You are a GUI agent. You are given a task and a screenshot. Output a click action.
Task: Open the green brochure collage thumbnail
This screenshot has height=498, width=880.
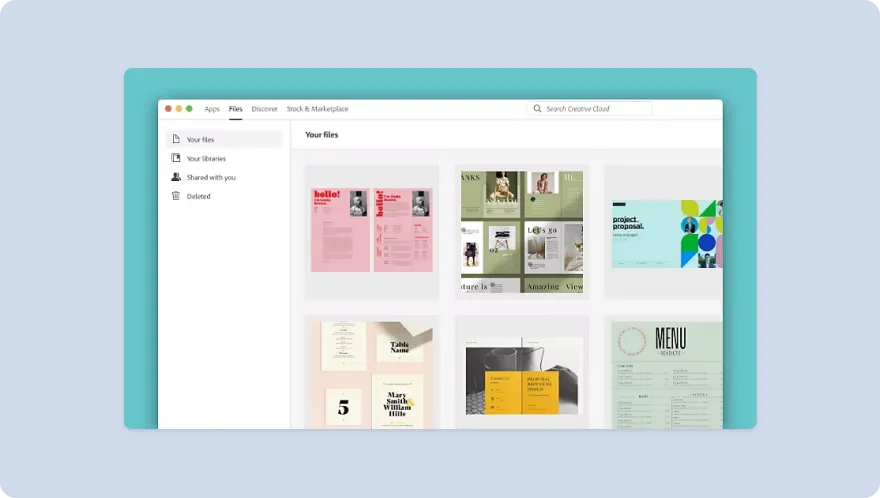tap(522, 232)
